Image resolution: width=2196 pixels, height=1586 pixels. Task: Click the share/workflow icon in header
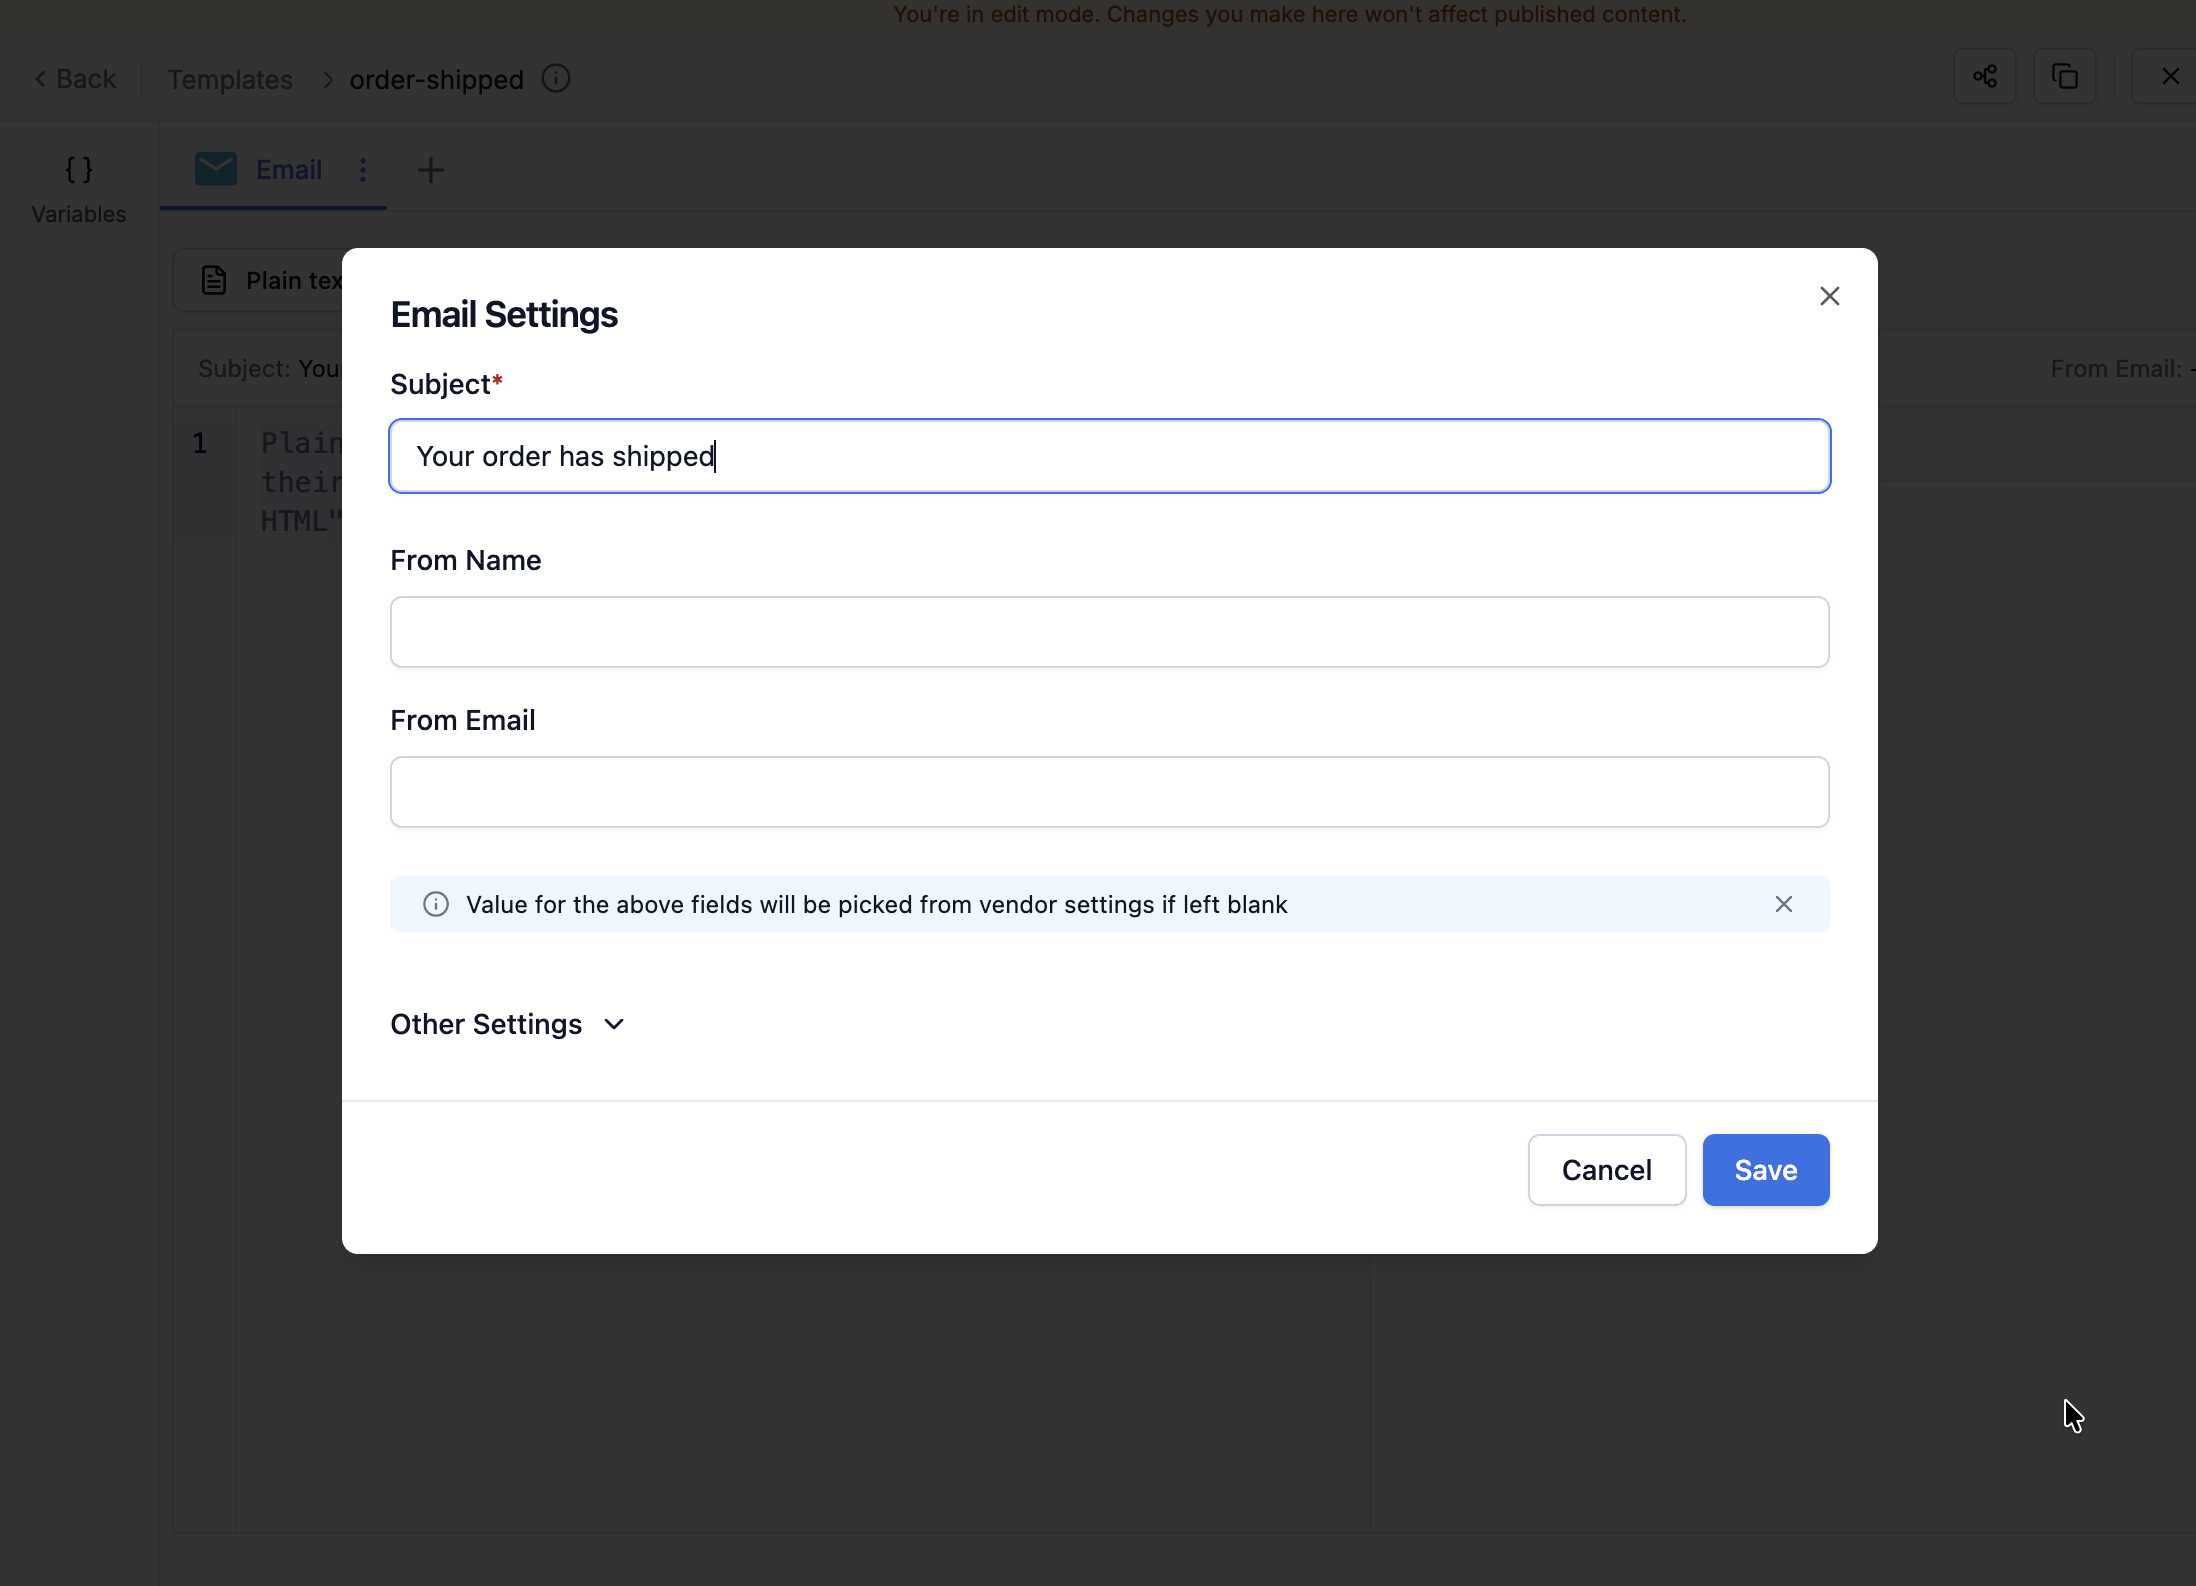[x=1985, y=77]
